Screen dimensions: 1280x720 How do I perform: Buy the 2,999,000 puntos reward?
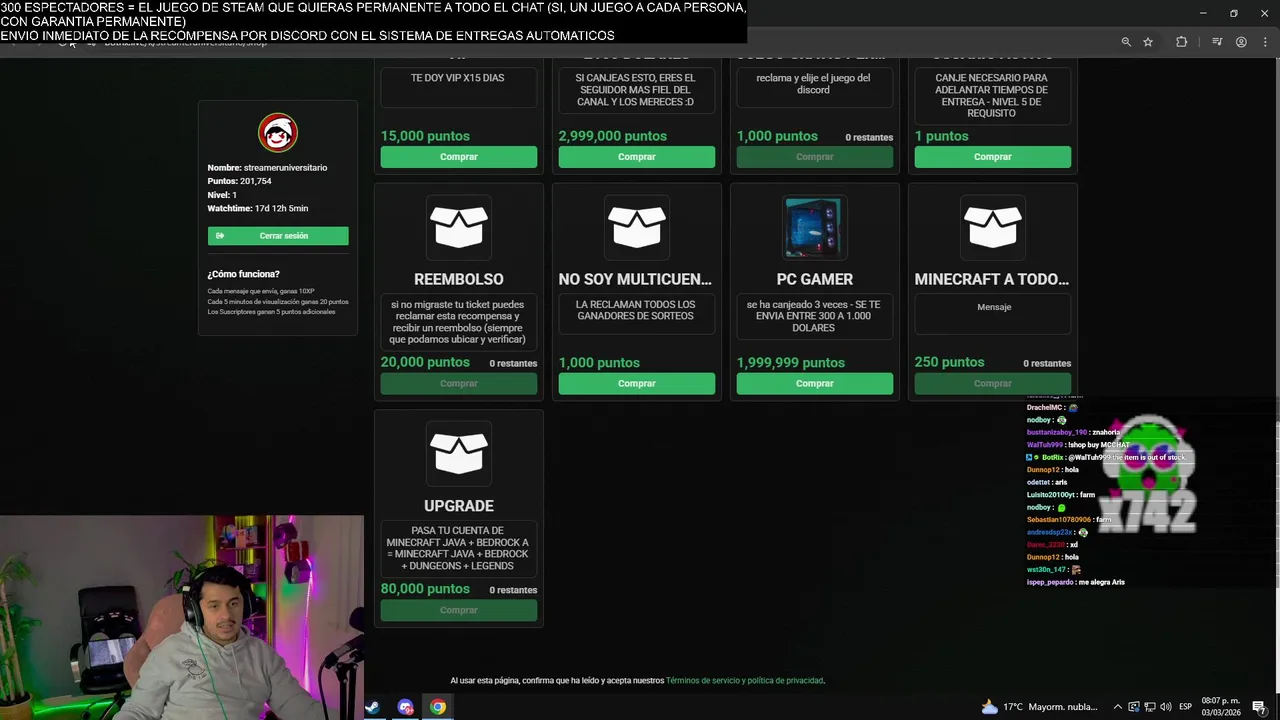[637, 157]
